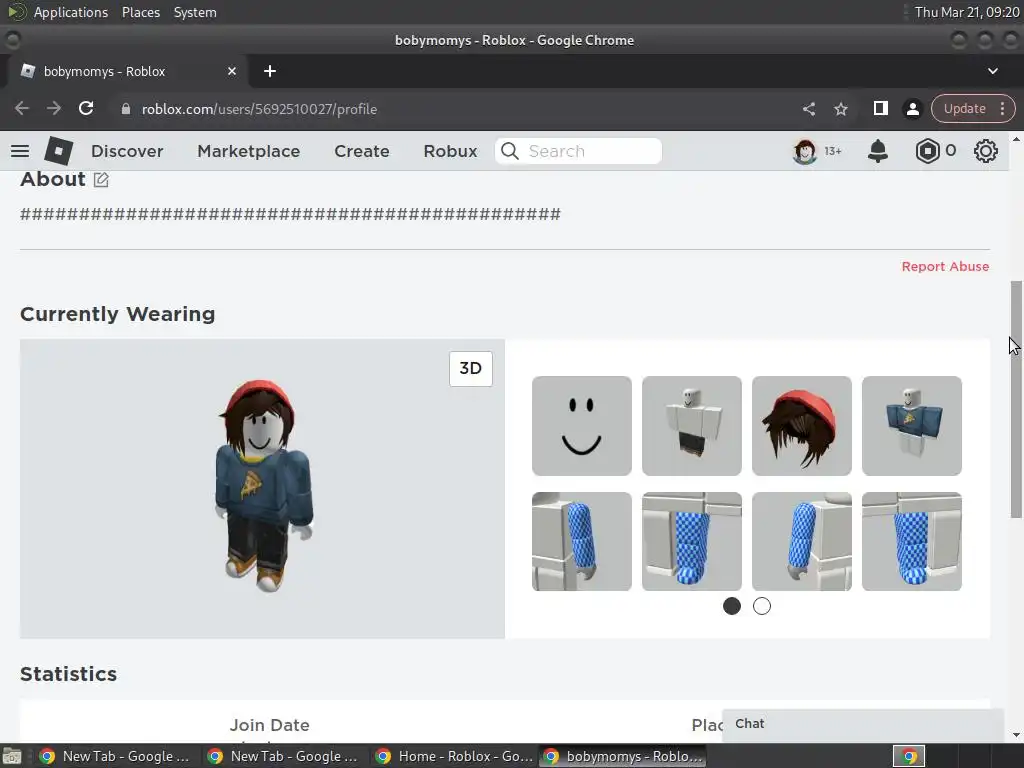Click the Currently Wearing heading
The image size is (1024, 768).
tap(118, 314)
